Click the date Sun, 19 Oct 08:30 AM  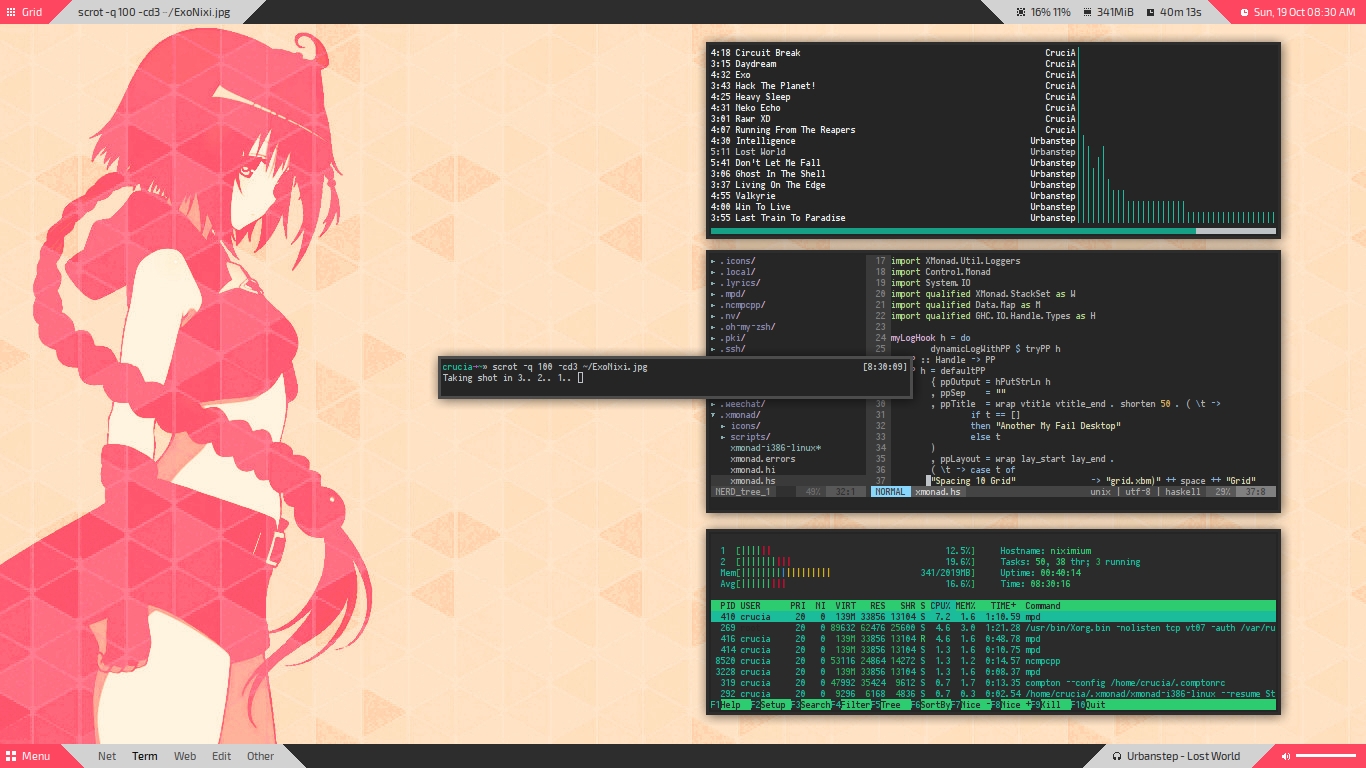(1305, 12)
